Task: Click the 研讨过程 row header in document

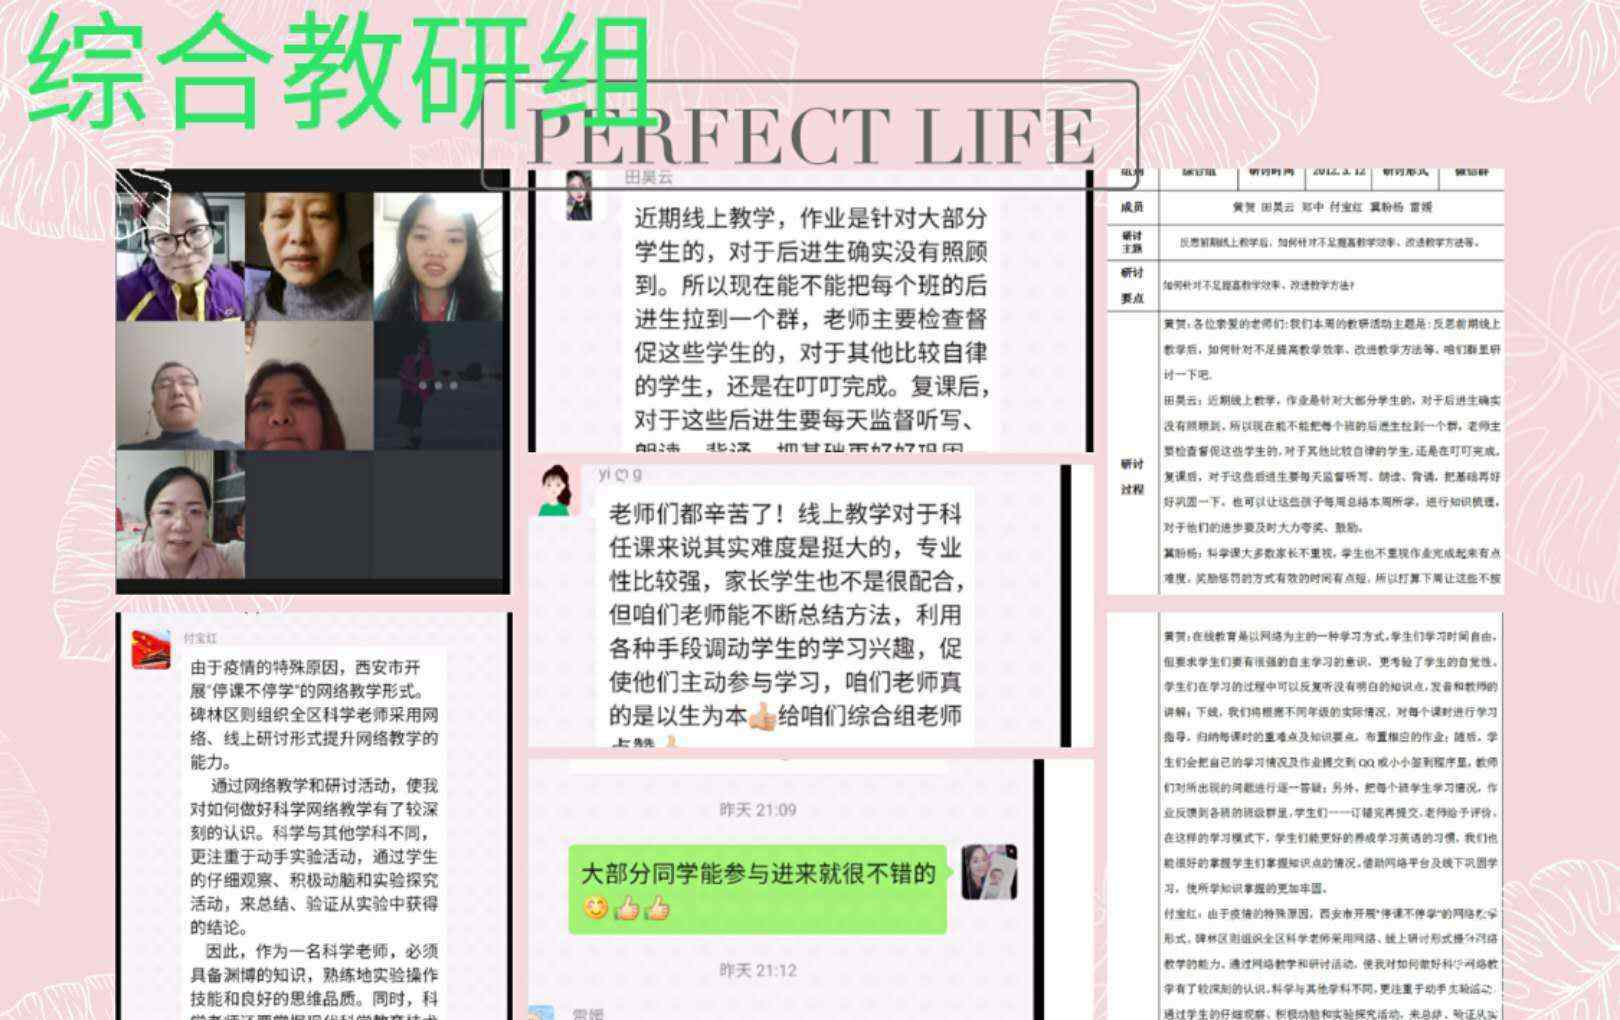Action: 1132,476
